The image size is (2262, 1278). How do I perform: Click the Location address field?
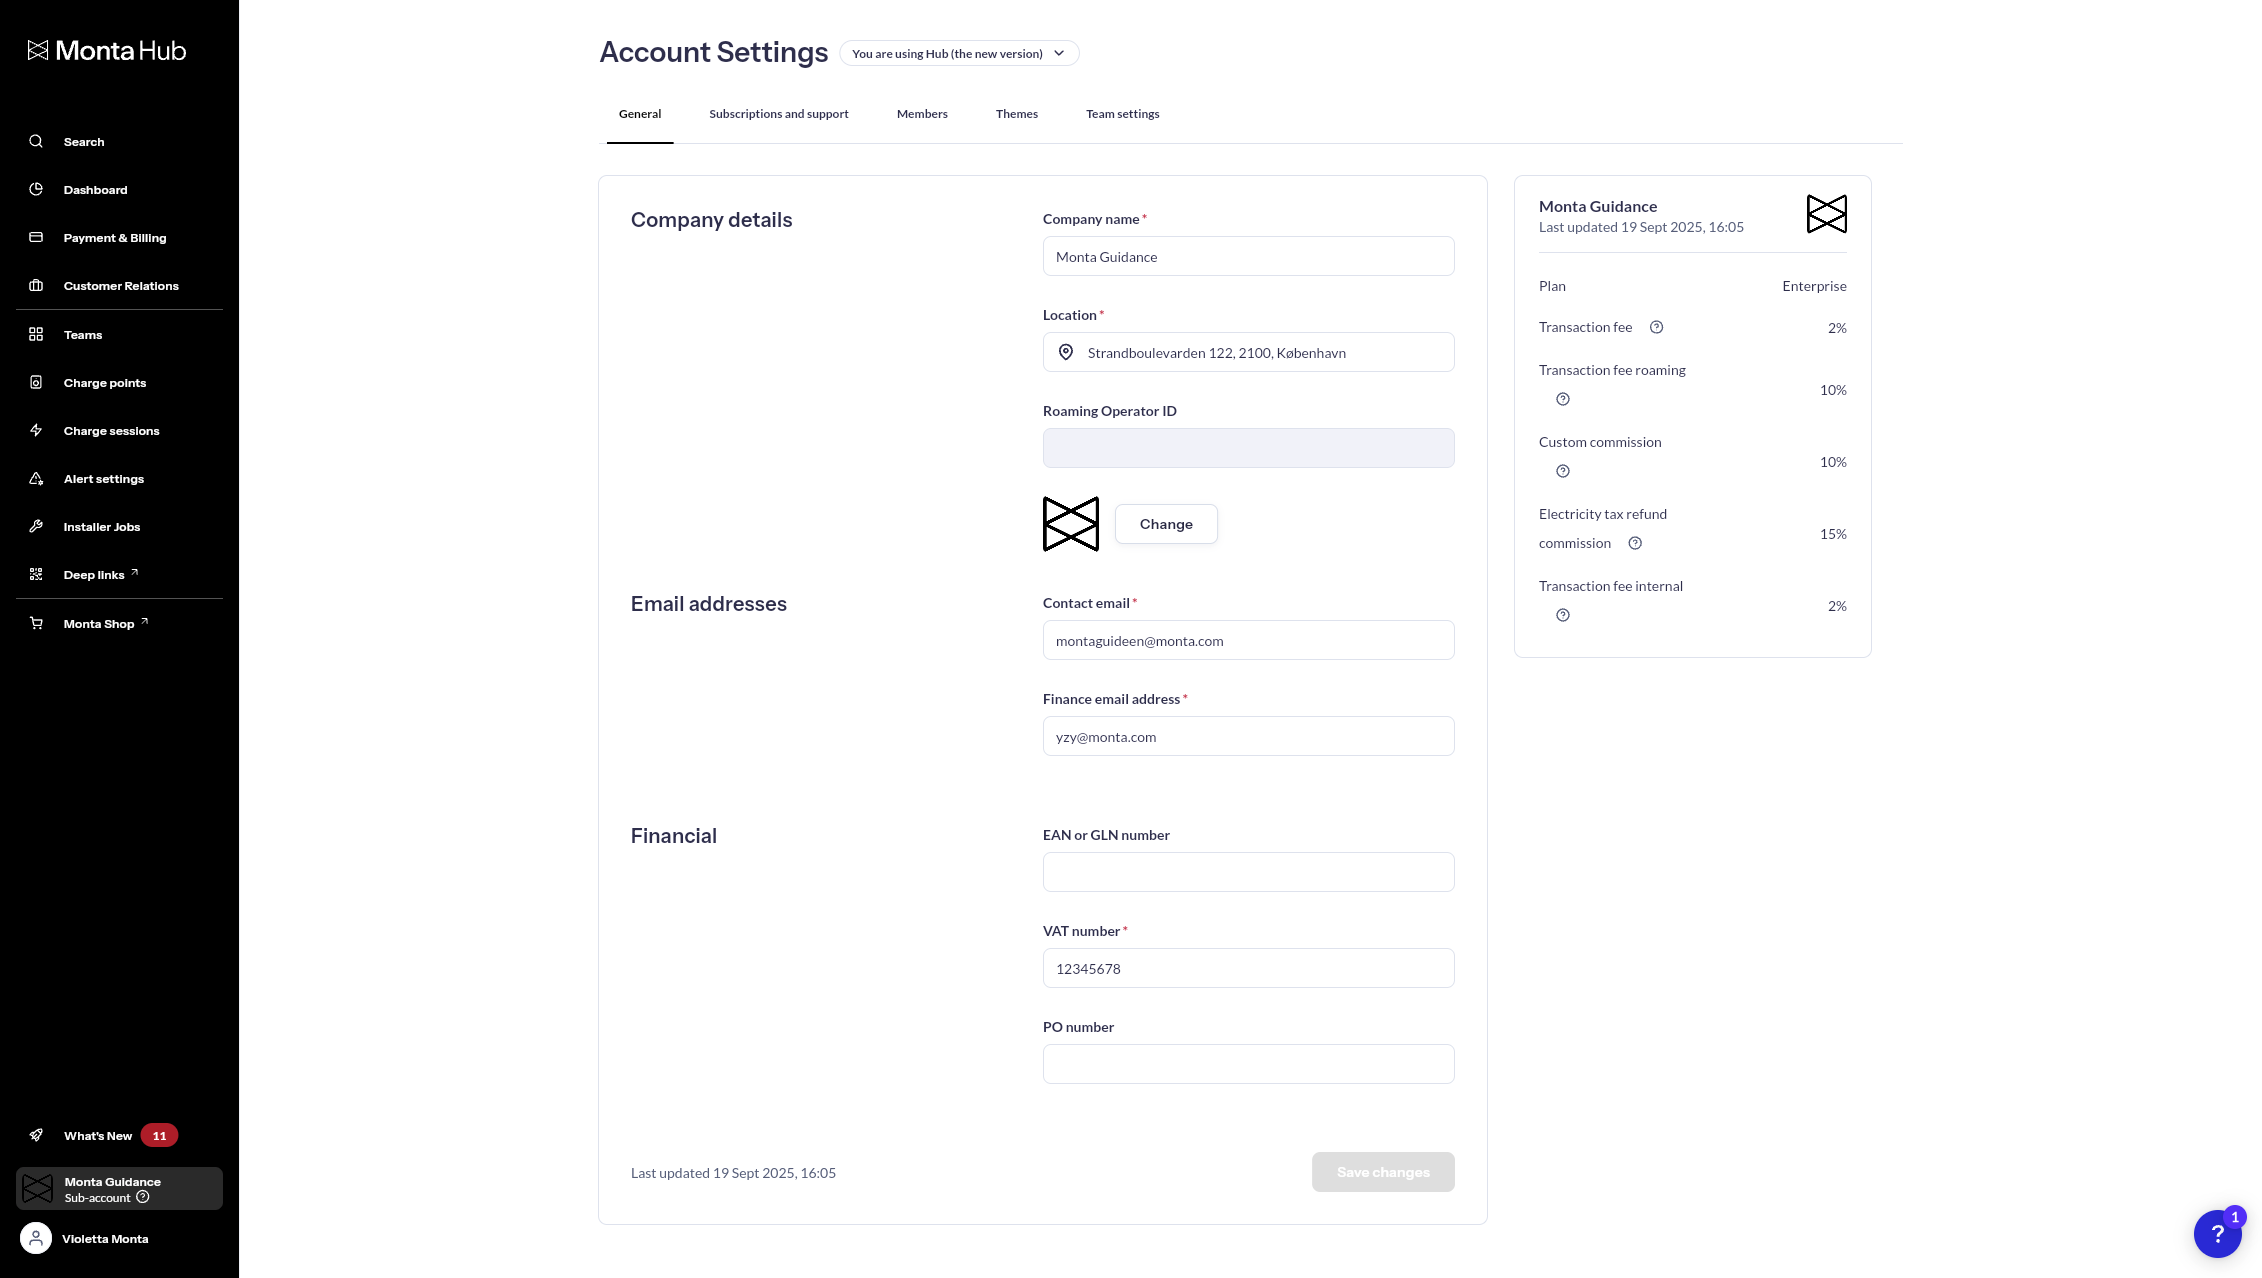1248,353
